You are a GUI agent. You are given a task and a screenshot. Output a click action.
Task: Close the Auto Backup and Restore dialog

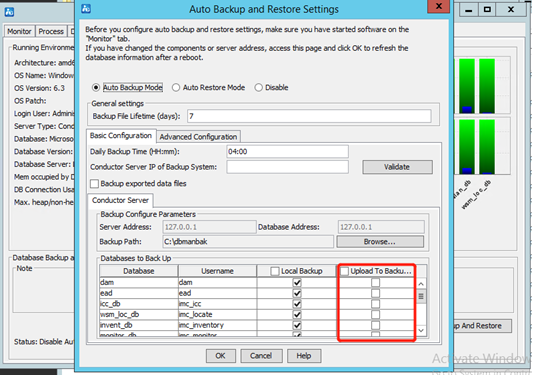click(439, 6)
